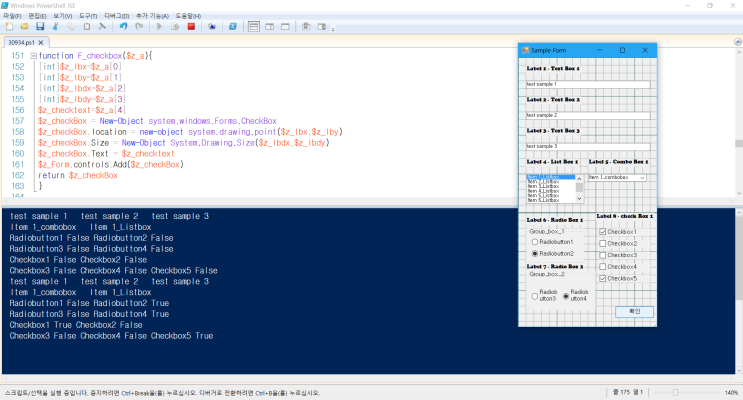Viewport: 743px width, 400px height.
Task: Uncheck Checkbox1 in Sample Form
Action: (x=603, y=232)
